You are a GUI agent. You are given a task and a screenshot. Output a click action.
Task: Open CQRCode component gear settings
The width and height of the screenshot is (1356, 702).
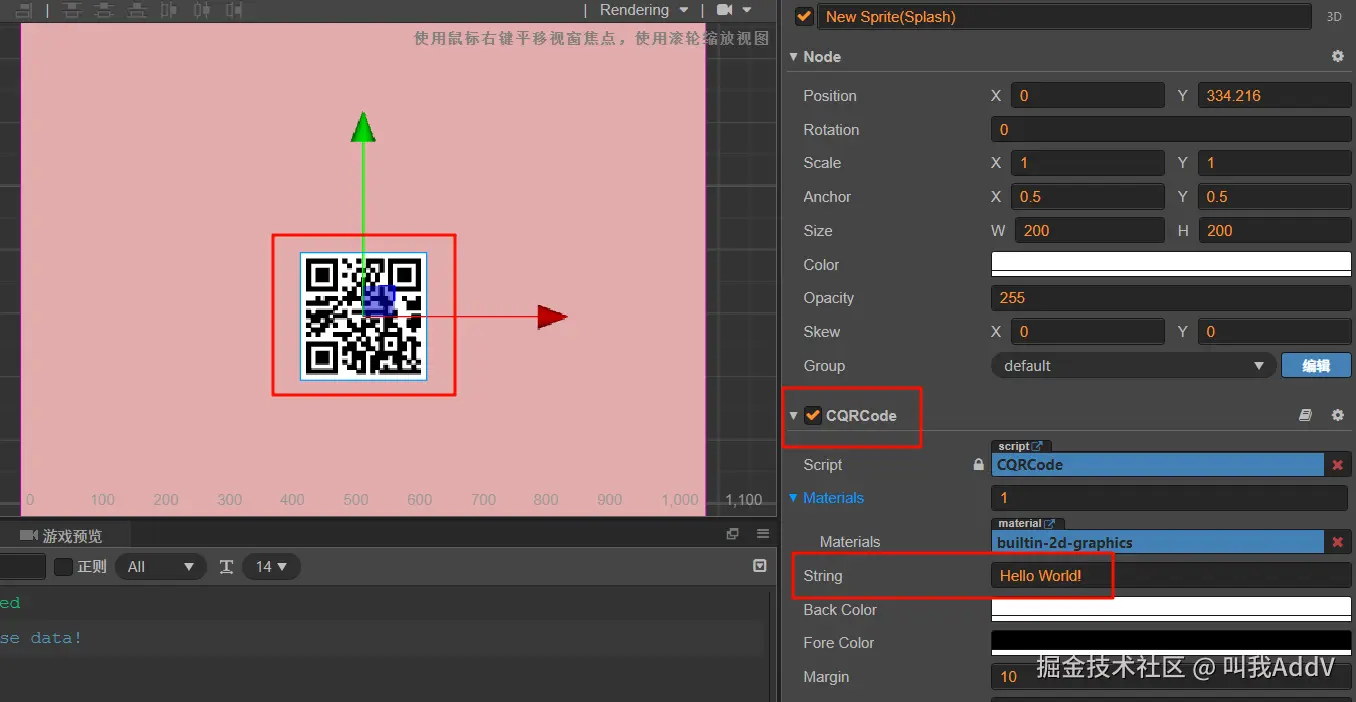click(x=1337, y=415)
